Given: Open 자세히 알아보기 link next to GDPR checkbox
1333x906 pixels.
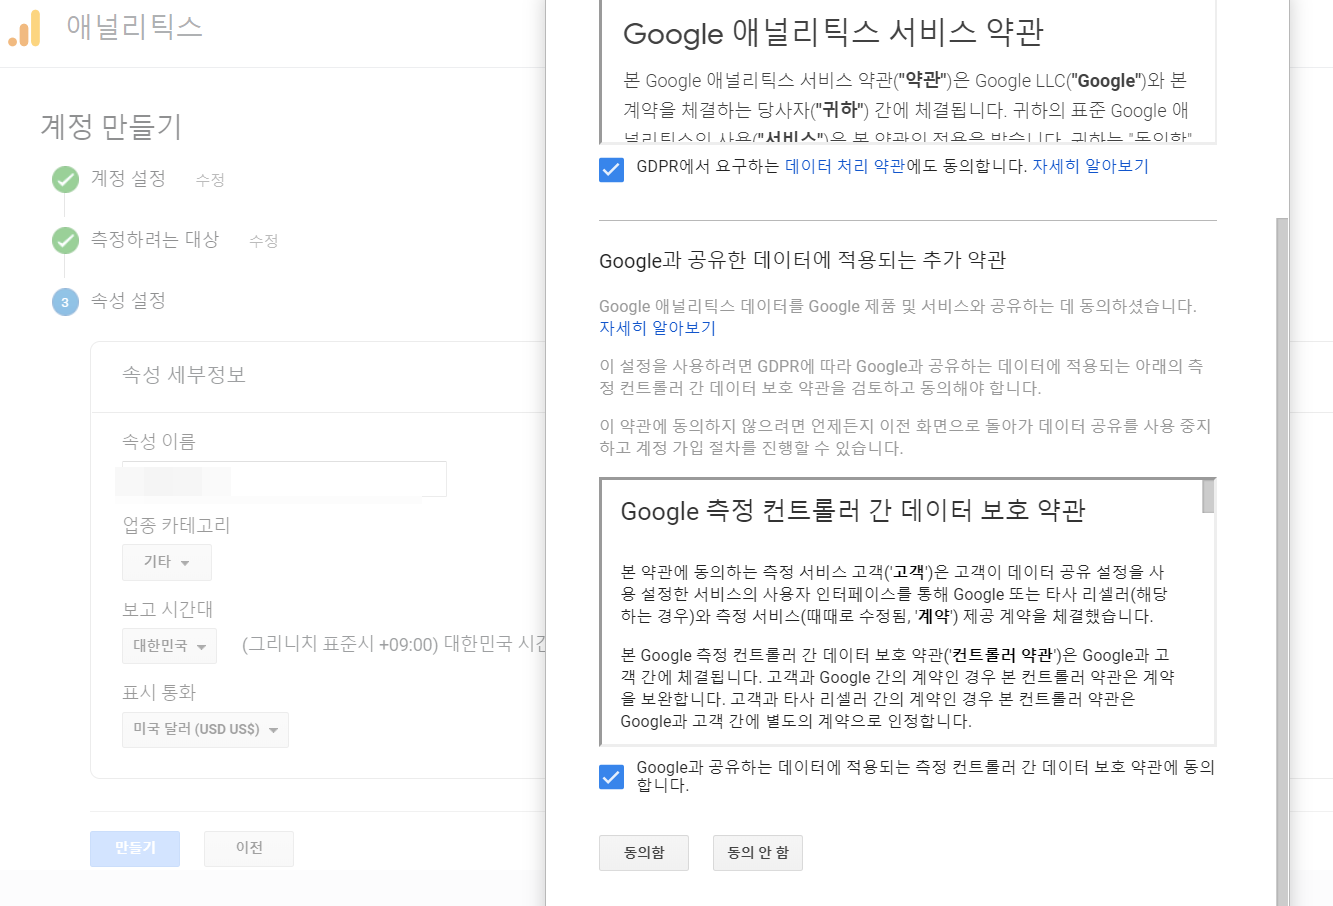Looking at the screenshot, I should [x=1090, y=166].
